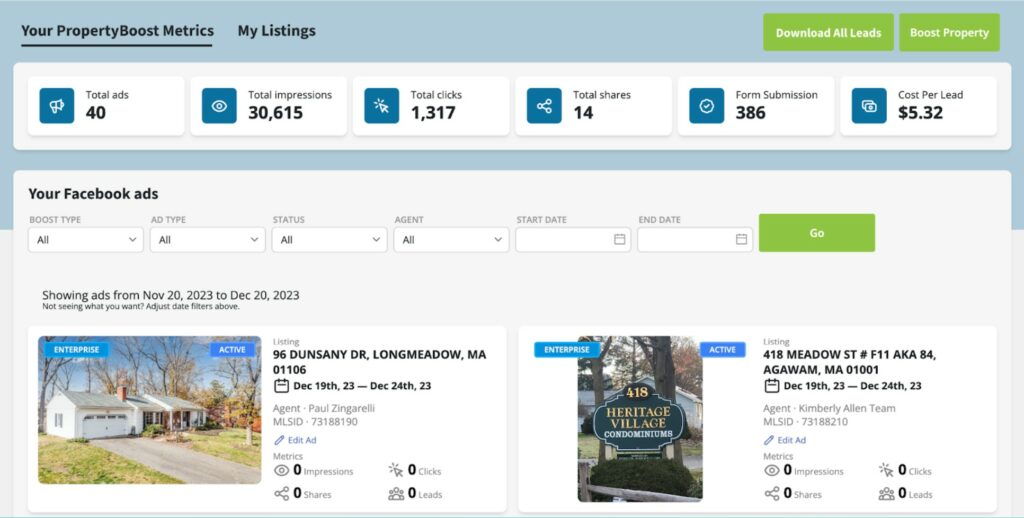Click the Boost Property button
Image resolution: width=1024 pixels, height=518 pixels.
coord(949,32)
